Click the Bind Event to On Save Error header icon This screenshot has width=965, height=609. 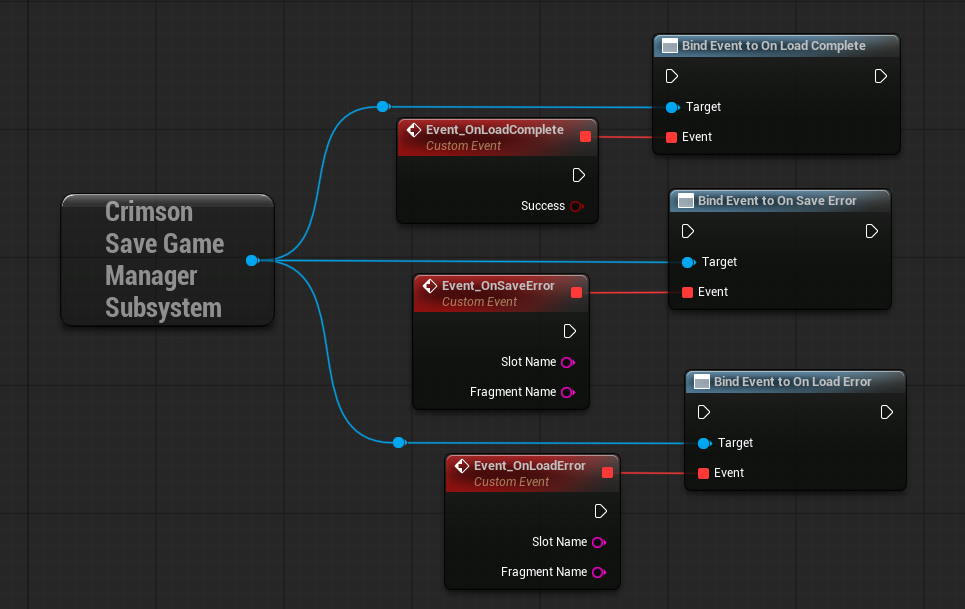coord(686,201)
